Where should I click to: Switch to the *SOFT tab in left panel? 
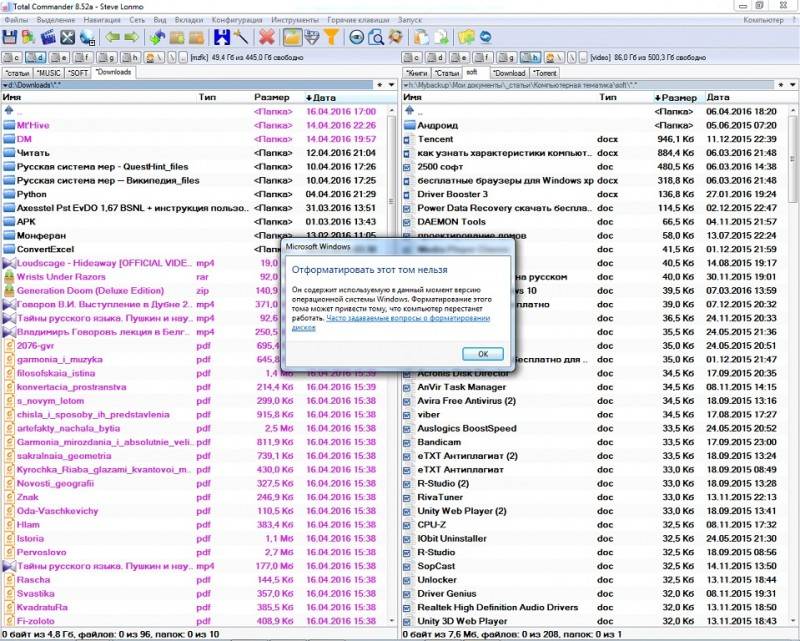(x=78, y=73)
